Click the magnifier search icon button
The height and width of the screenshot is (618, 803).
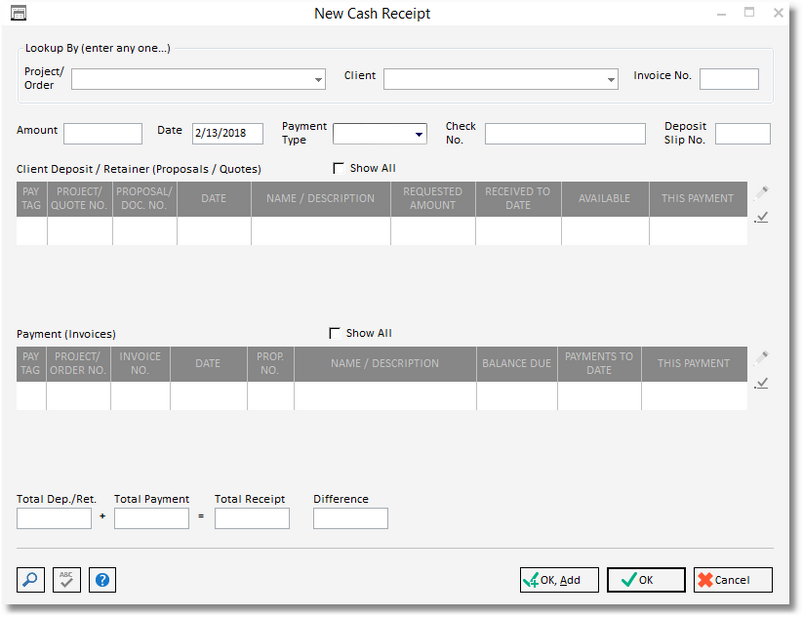(x=30, y=580)
